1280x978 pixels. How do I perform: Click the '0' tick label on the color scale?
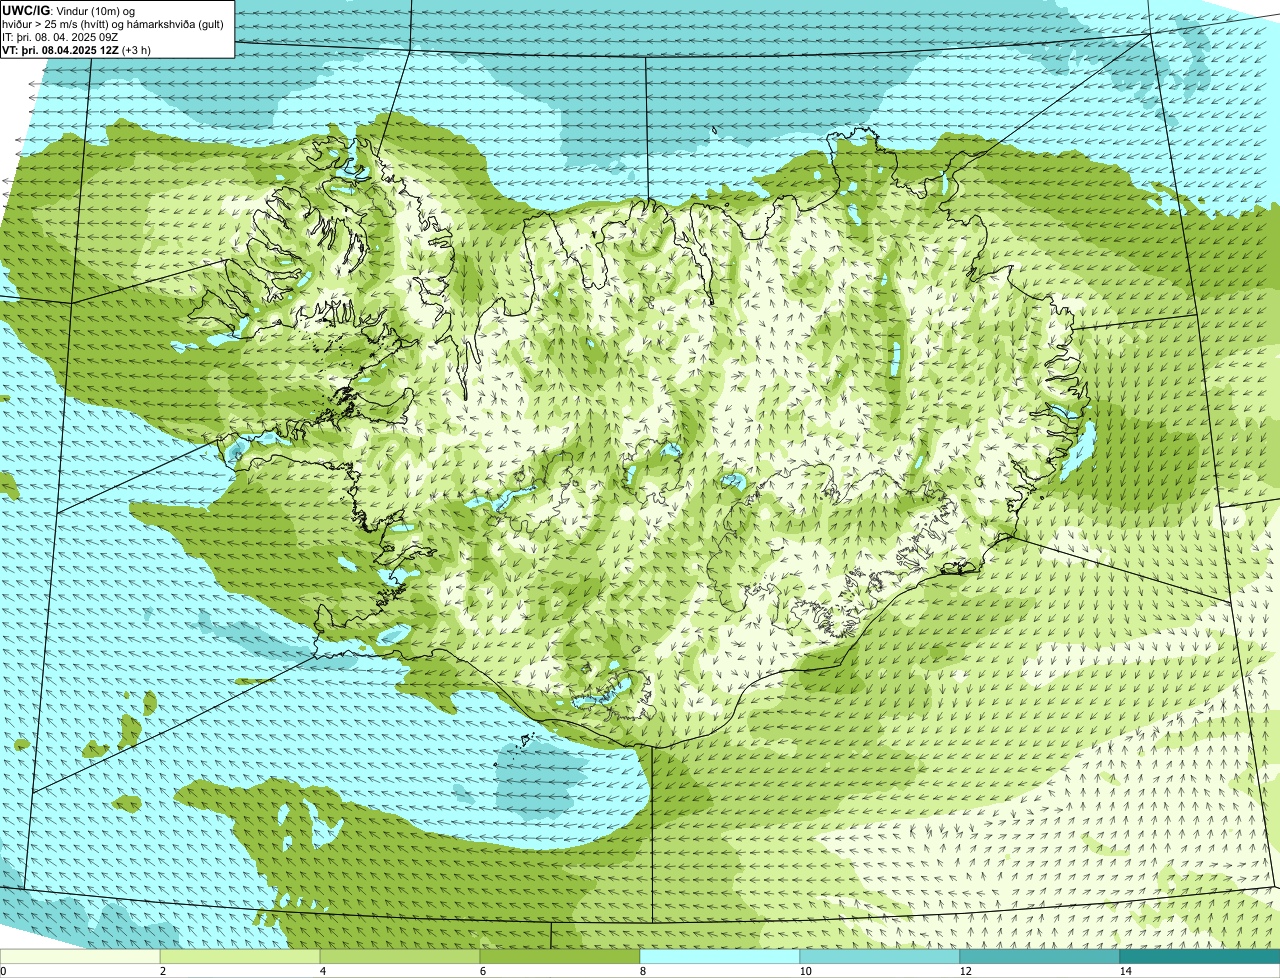tap(3, 971)
